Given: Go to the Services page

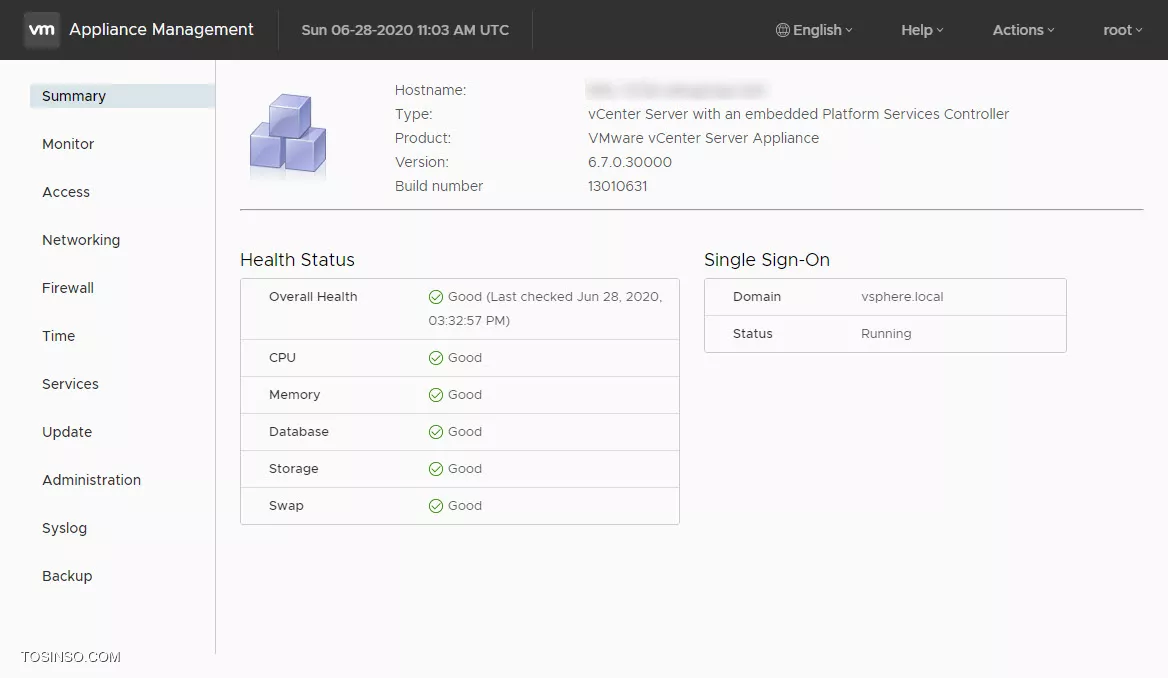Looking at the screenshot, I should coord(70,384).
